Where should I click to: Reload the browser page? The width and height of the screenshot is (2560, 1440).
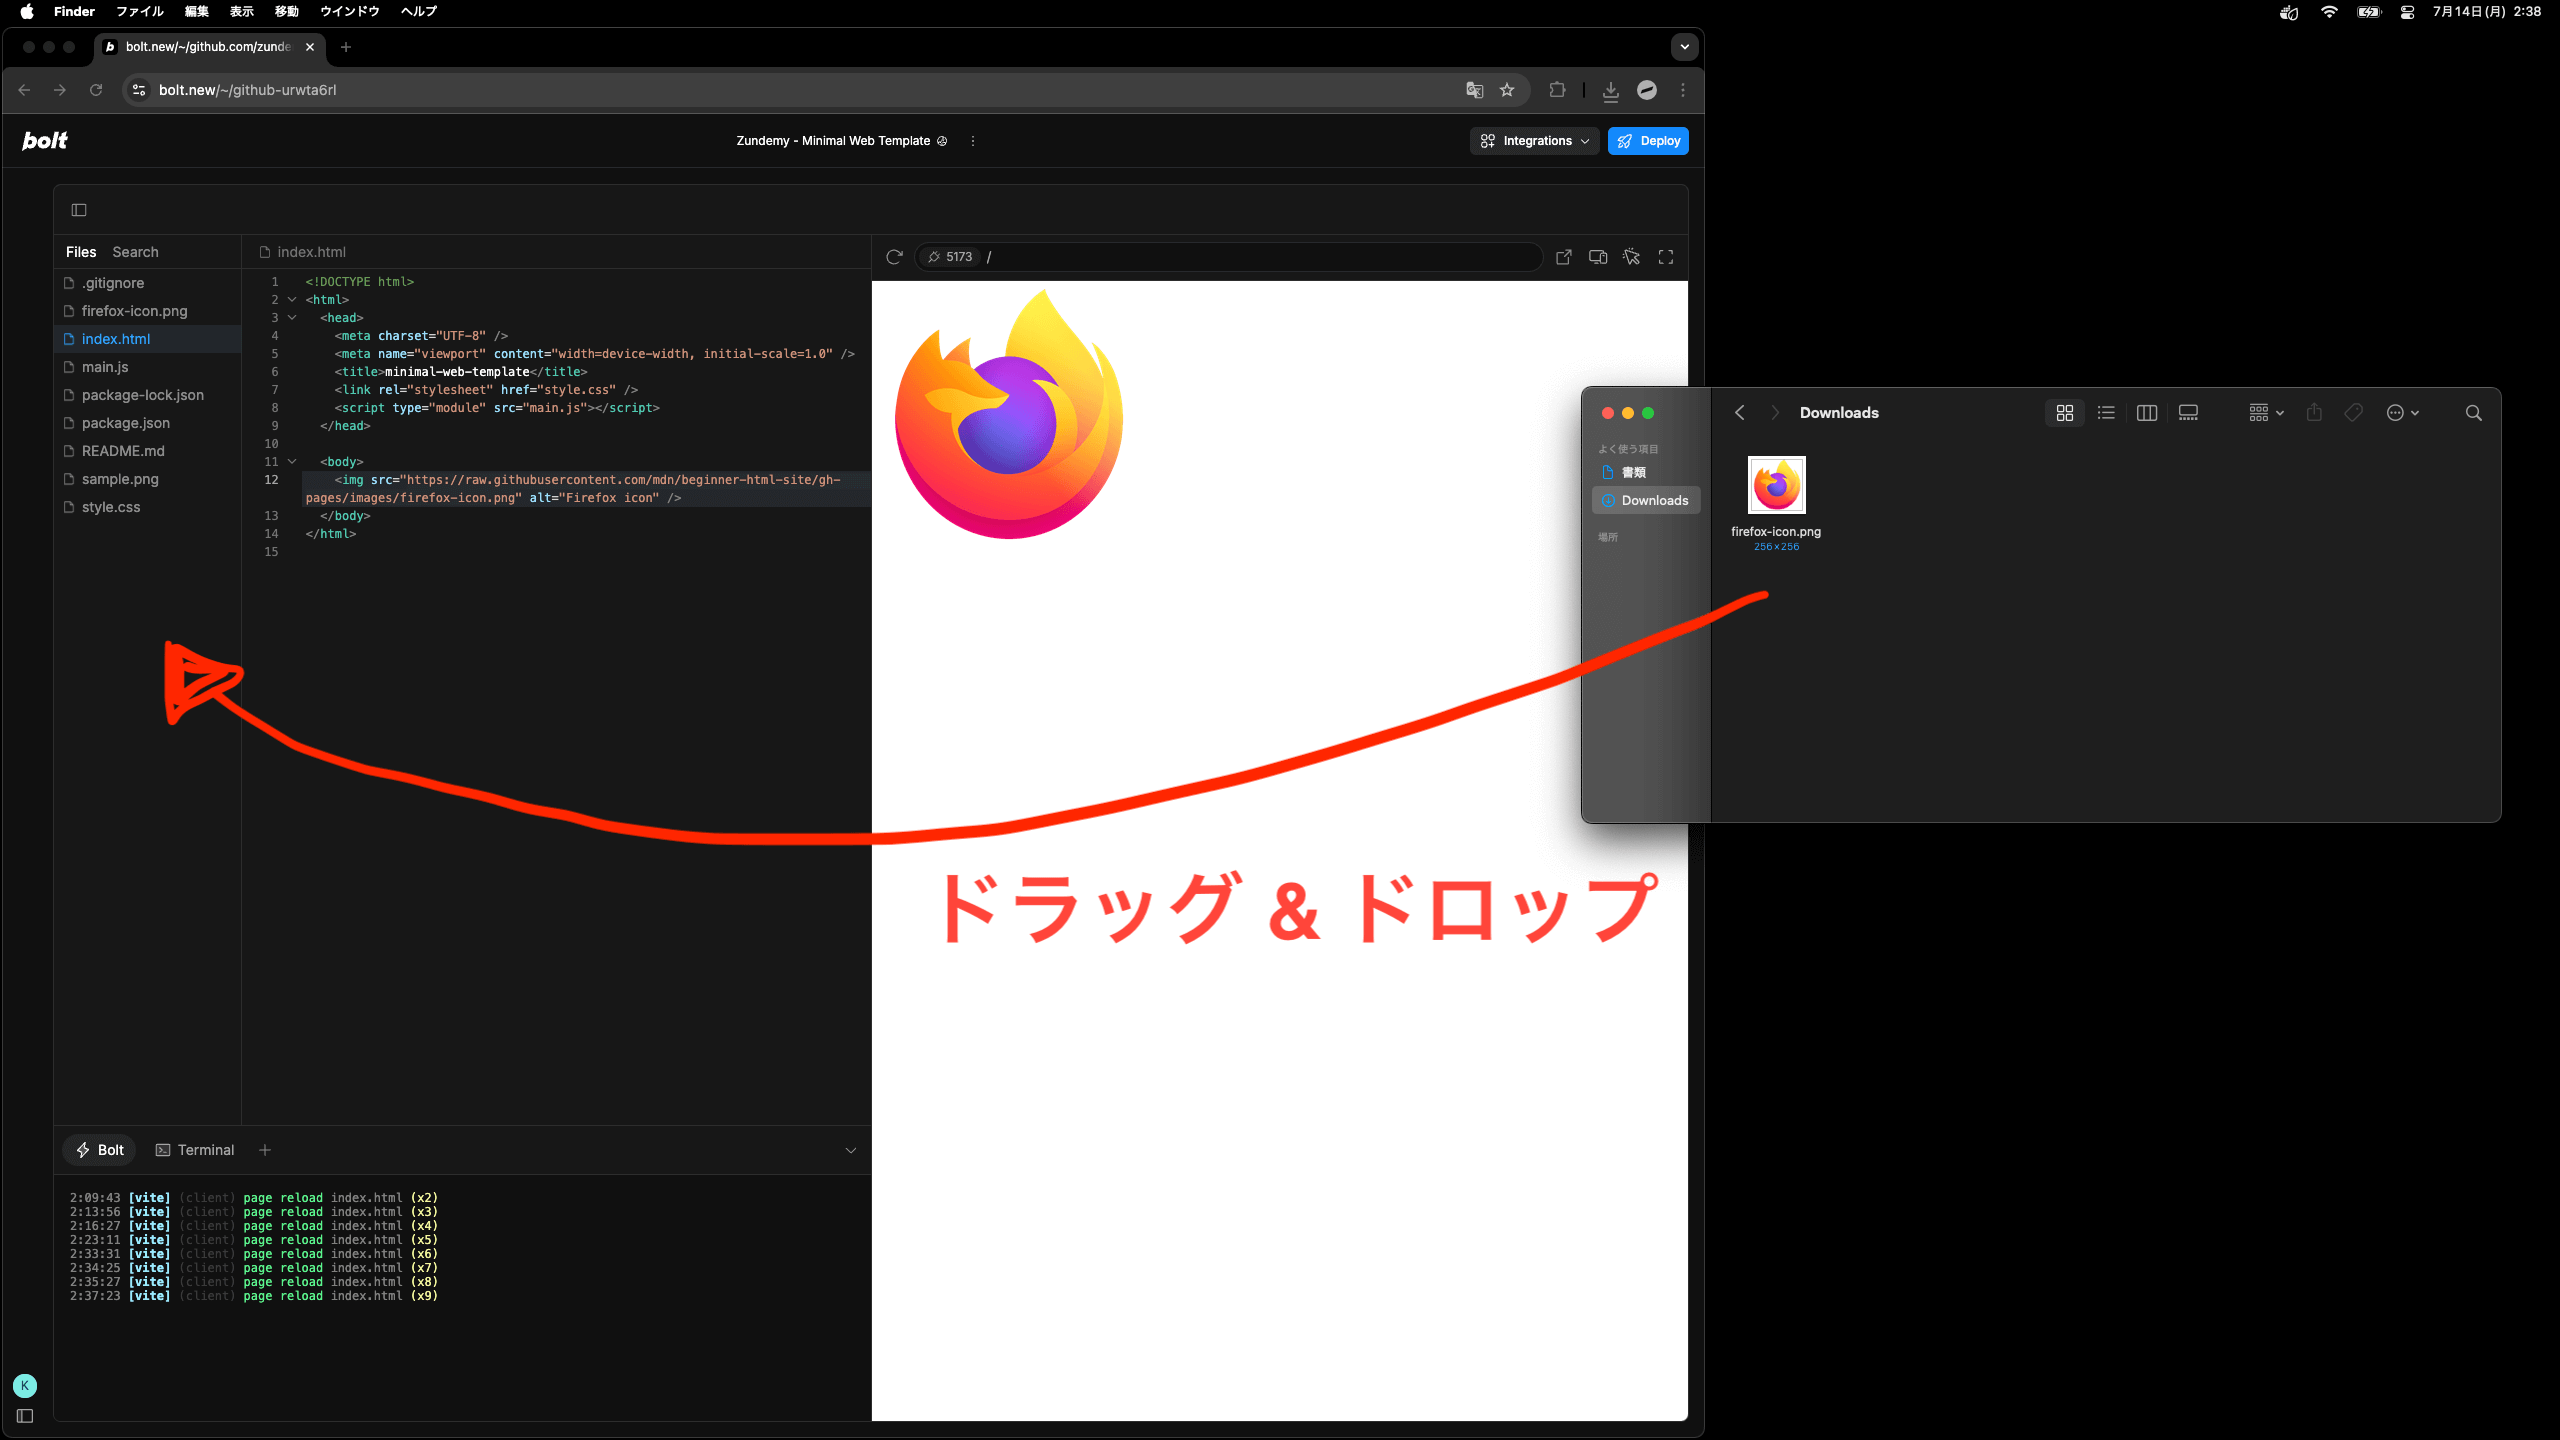[96, 90]
